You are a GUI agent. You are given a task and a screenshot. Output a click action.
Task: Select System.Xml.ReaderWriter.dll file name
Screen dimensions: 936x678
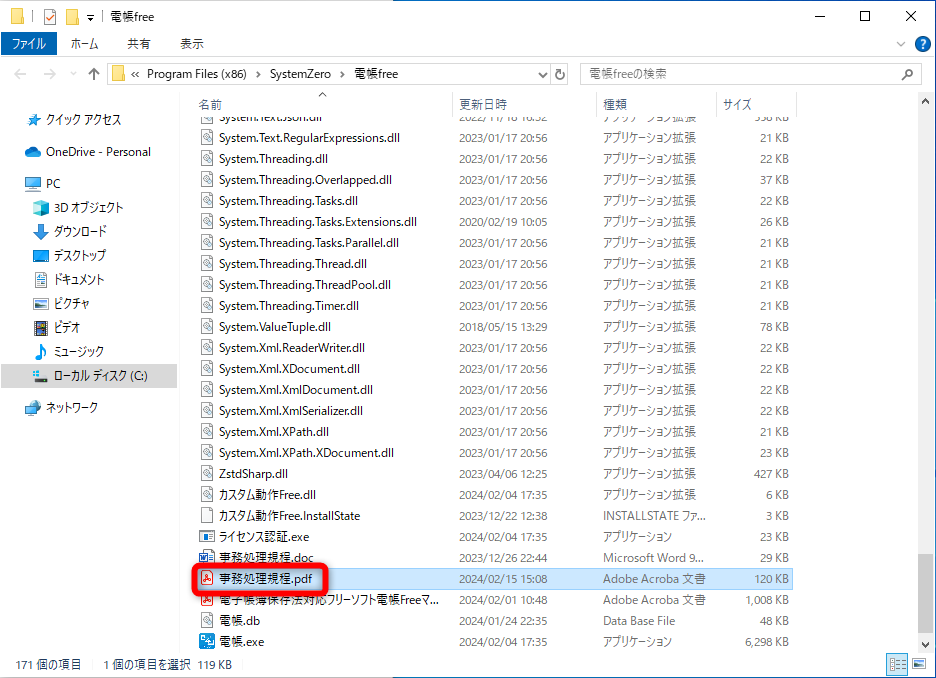[291, 348]
